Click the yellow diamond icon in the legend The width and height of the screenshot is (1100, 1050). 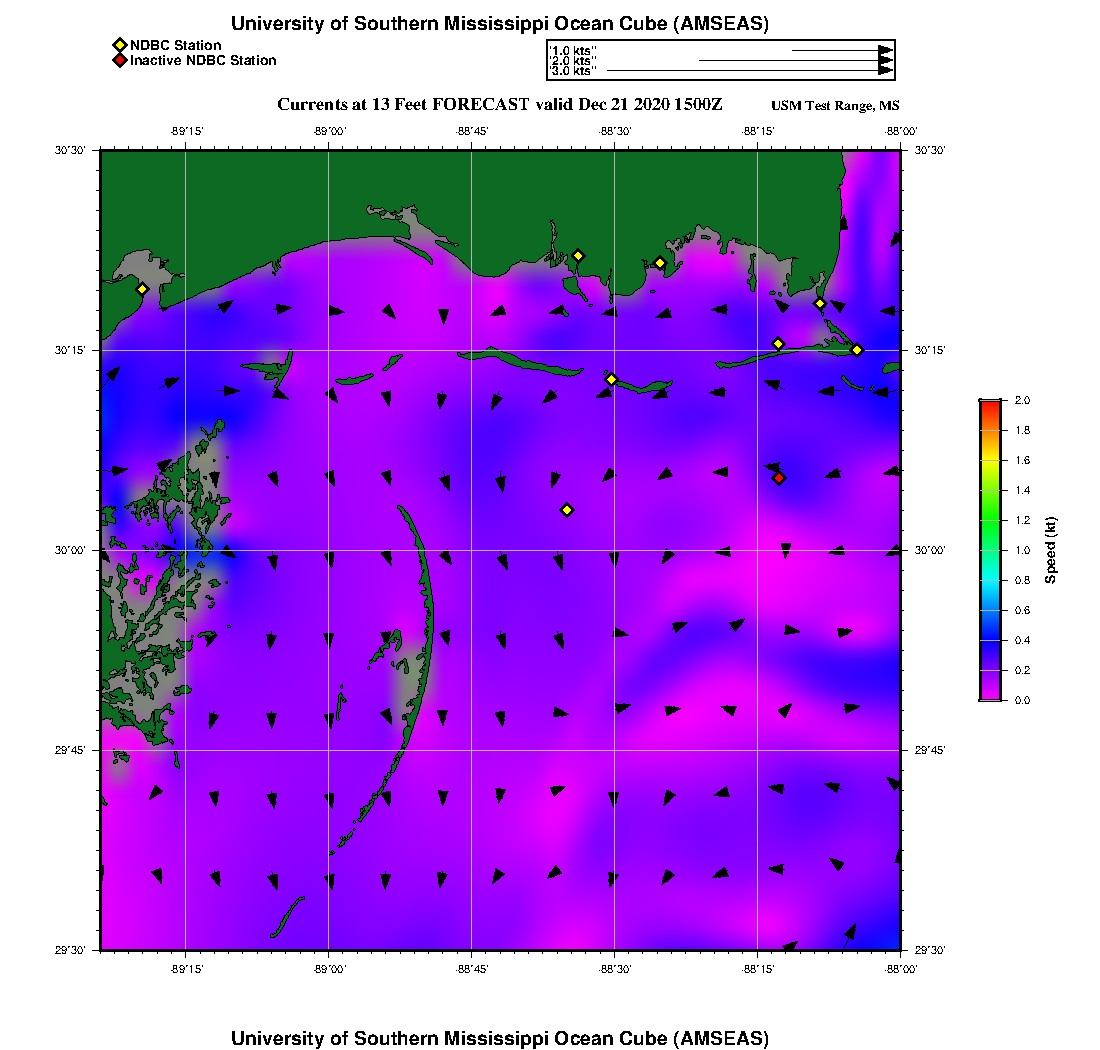pos(119,45)
